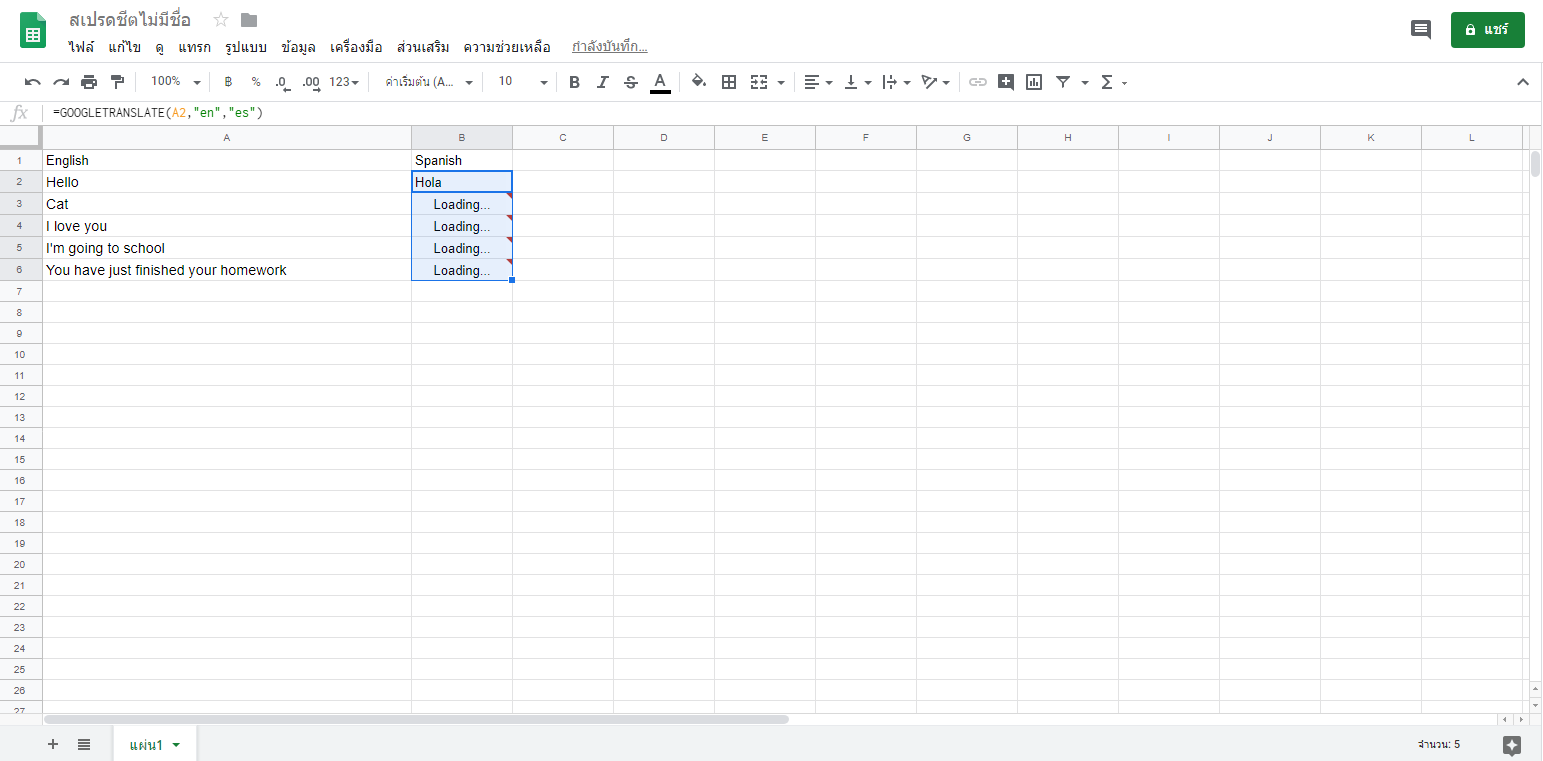Click the green แชร์ share button
Viewport: 1543px width, 761px height.
[1487, 30]
